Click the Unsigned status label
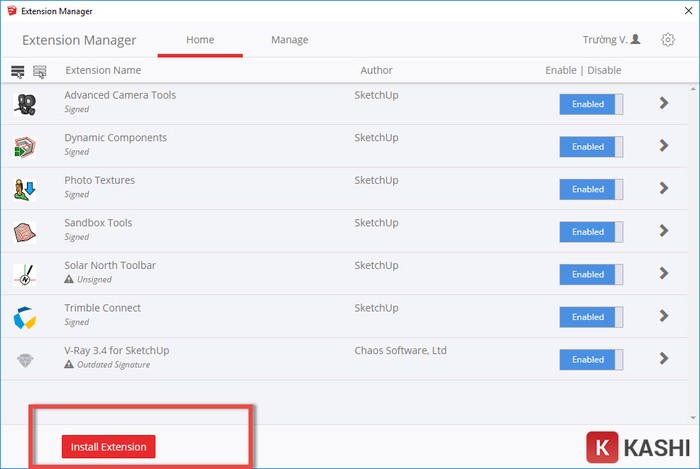This screenshot has height=469, width=700. [x=94, y=280]
